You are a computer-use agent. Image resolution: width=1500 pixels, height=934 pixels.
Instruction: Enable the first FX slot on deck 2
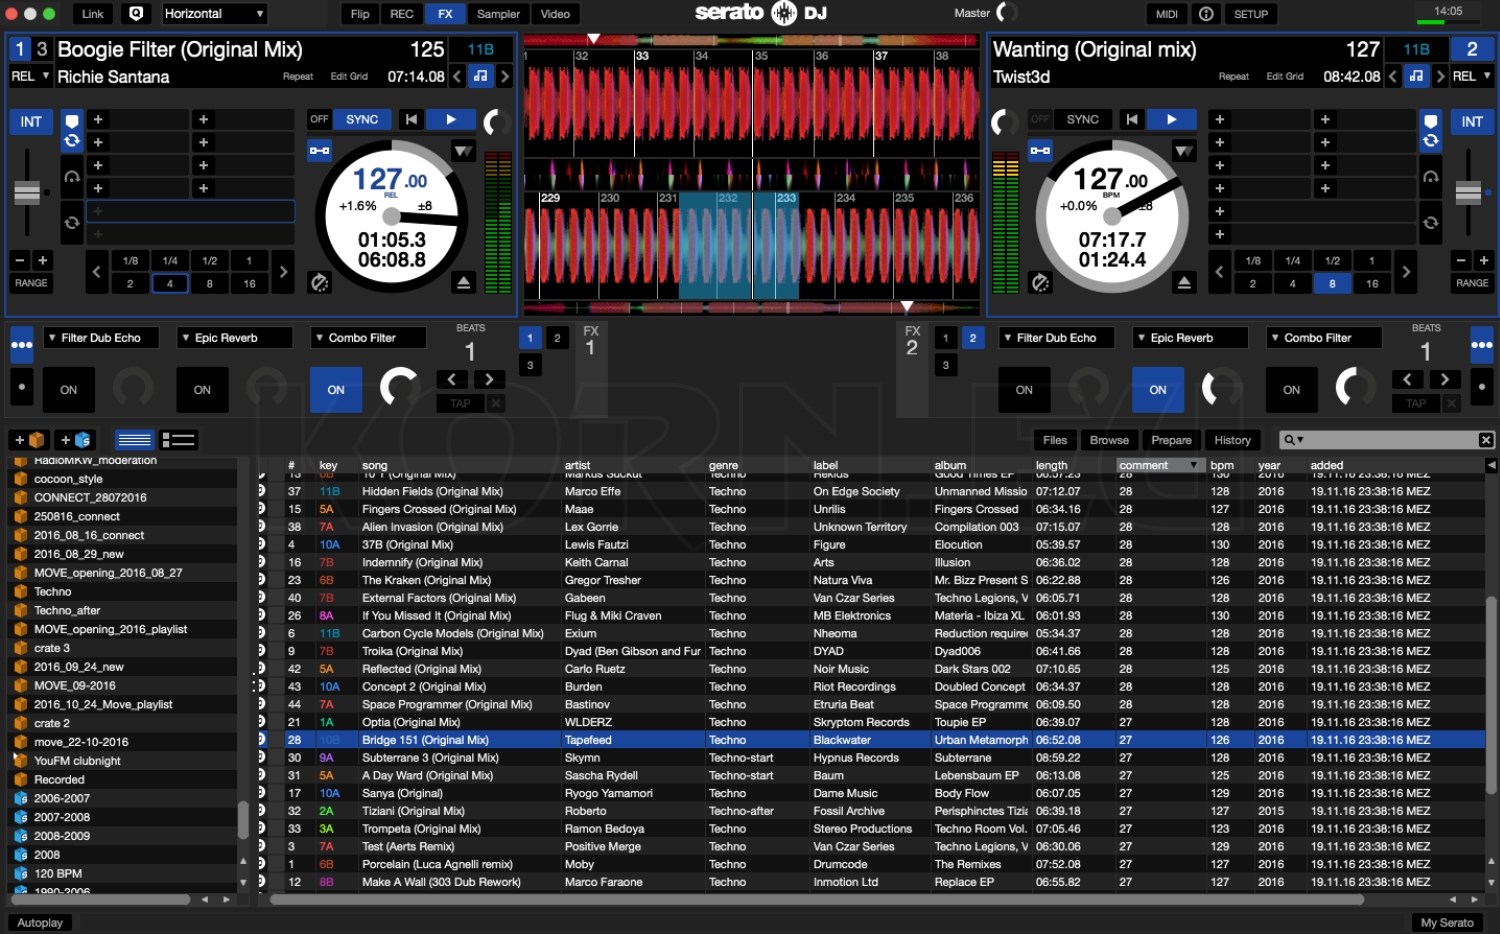pos(1023,390)
